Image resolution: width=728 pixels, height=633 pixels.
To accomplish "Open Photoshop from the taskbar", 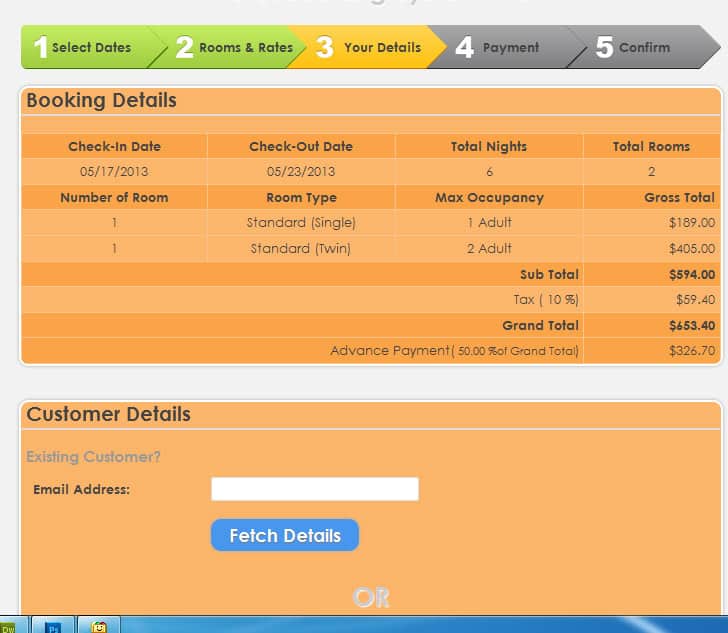I will 53,626.
